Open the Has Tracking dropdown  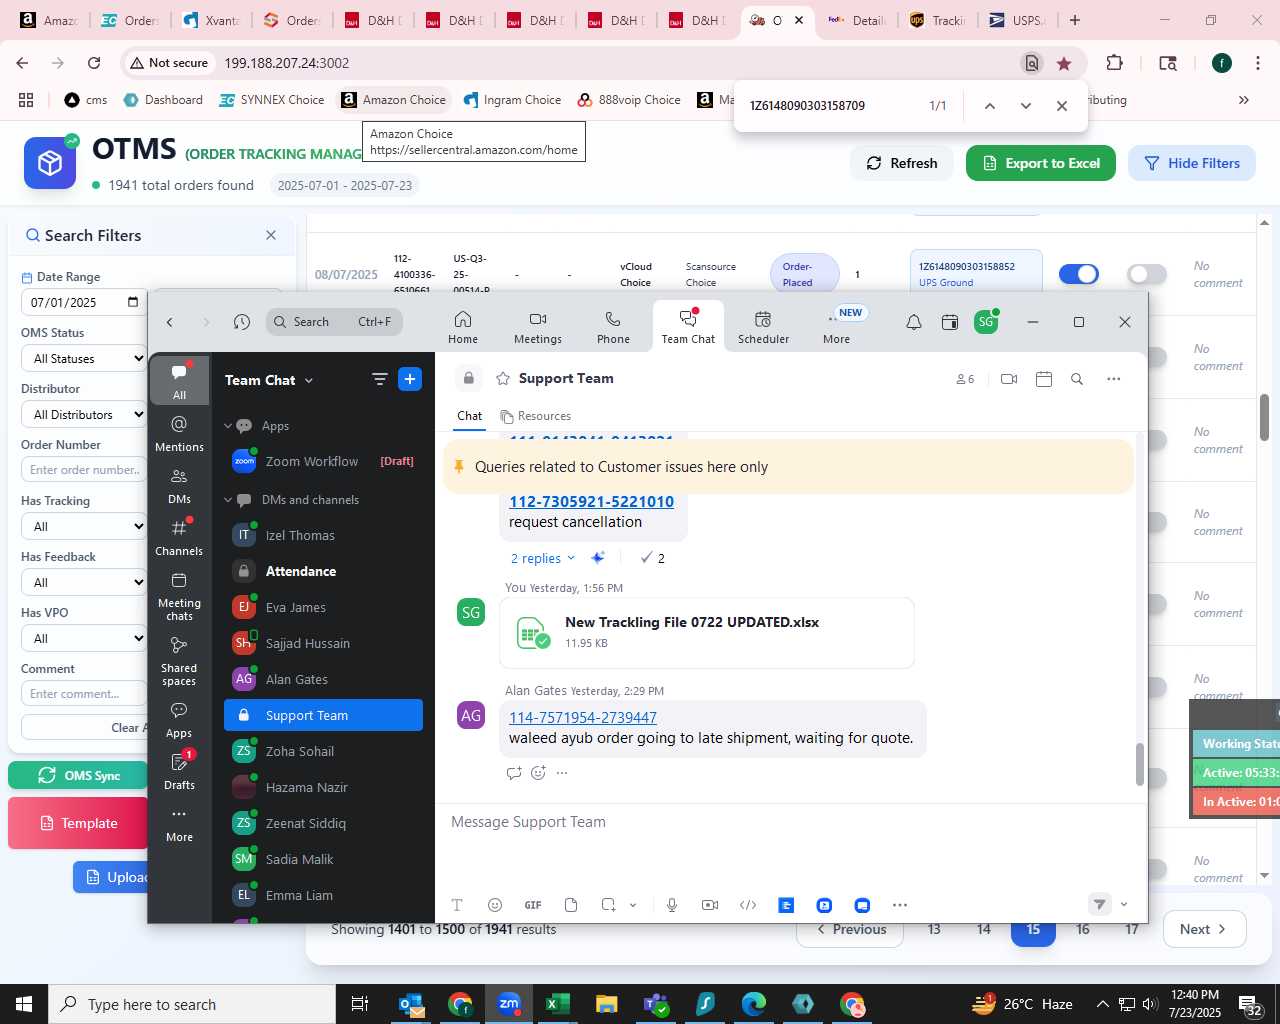tap(84, 526)
